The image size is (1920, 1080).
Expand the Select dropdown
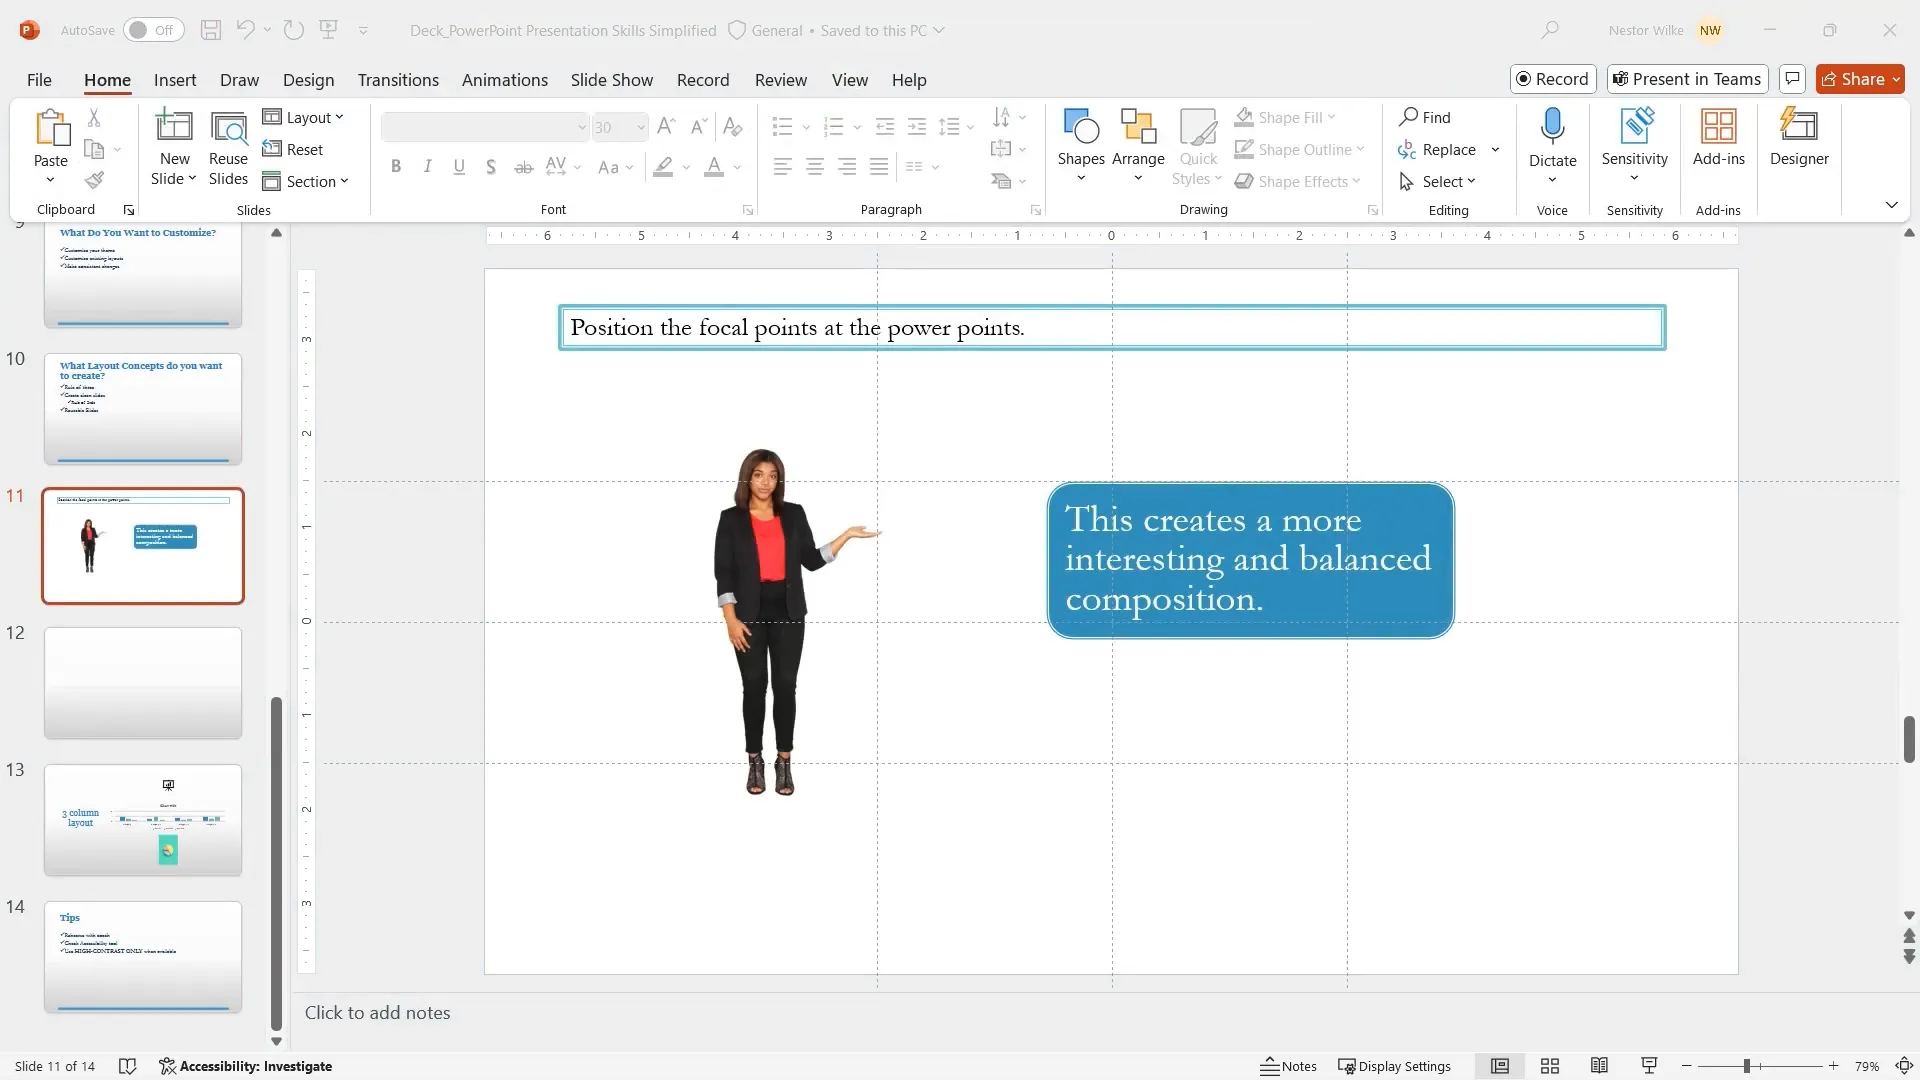(1438, 181)
